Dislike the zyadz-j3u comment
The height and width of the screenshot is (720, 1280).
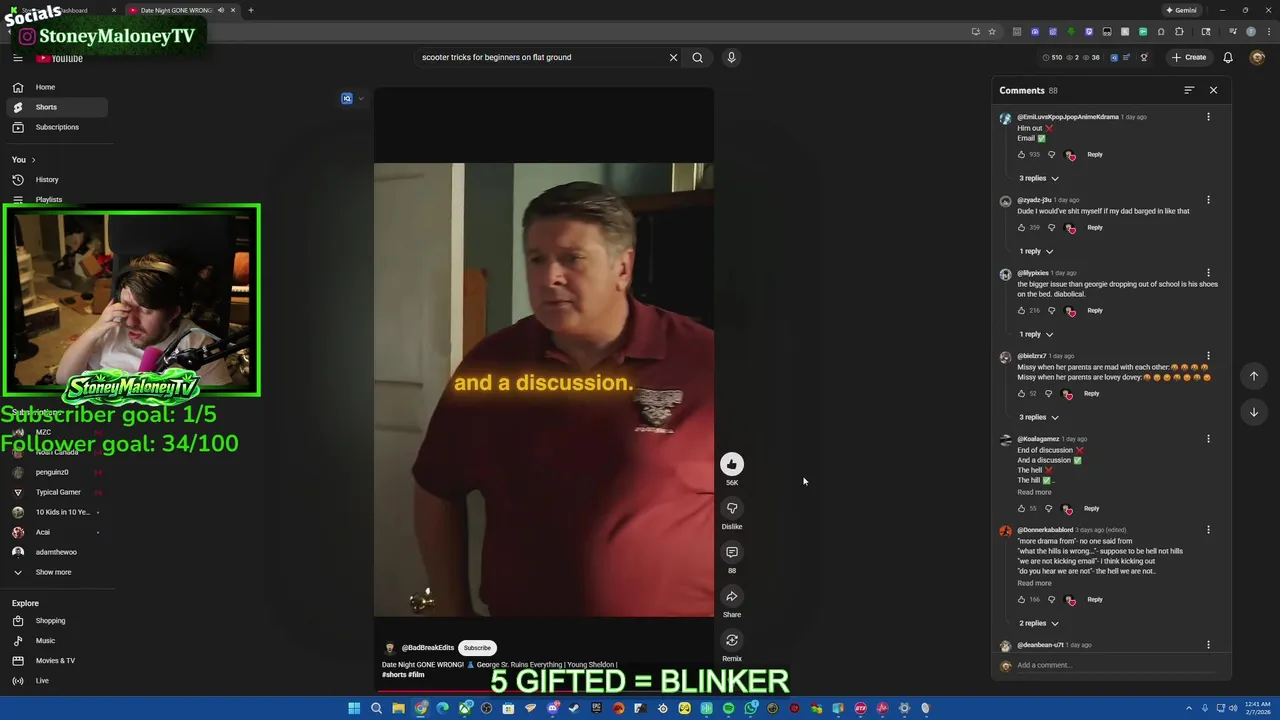[x=1051, y=227]
